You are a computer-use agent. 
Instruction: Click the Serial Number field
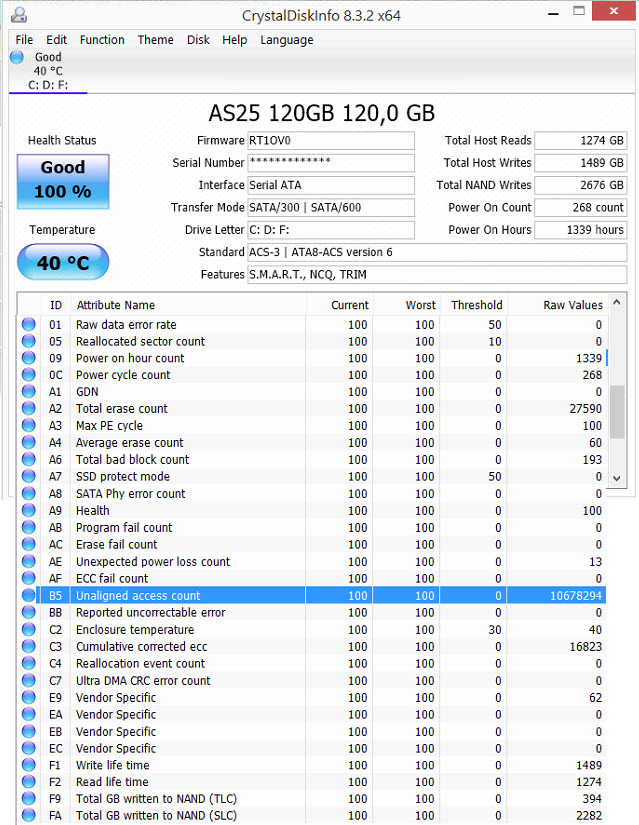(x=331, y=163)
